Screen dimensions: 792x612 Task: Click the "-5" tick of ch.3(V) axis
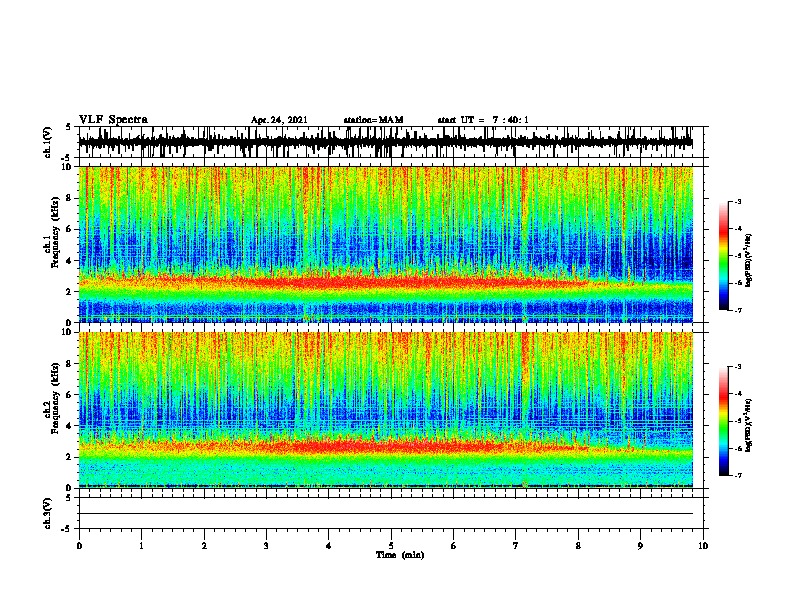66,529
